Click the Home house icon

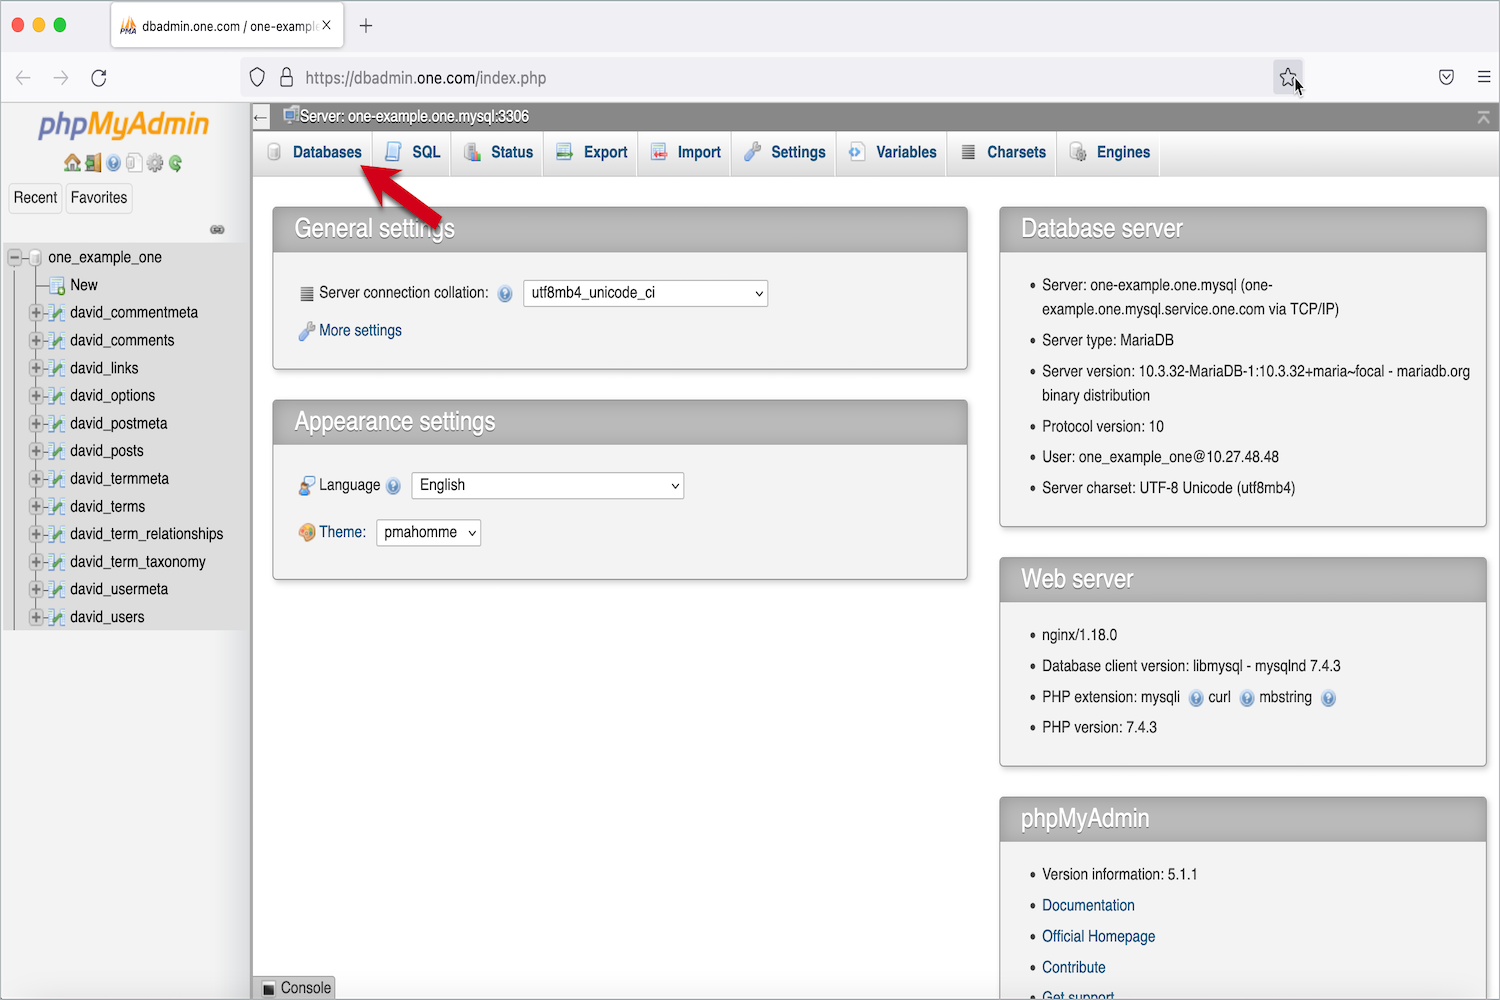pyautogui.click(x=72, y=163)
